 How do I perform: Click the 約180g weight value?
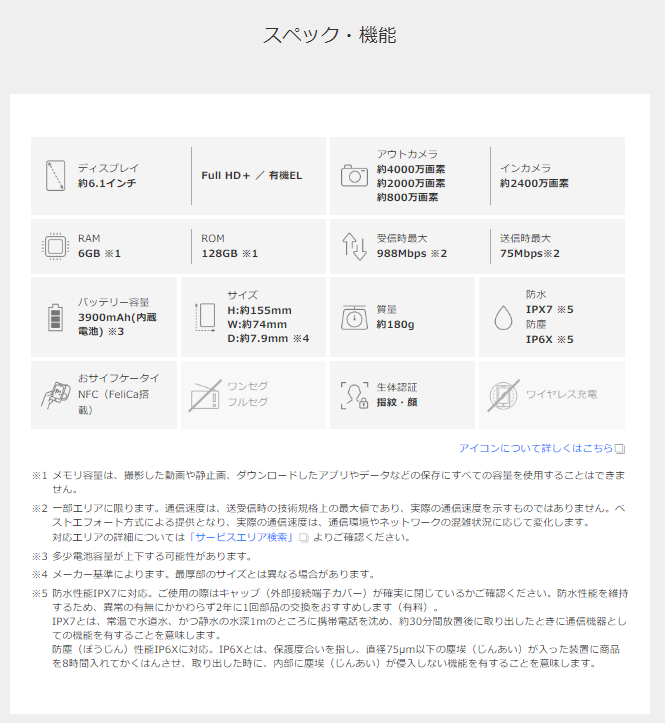coord(395,324)
